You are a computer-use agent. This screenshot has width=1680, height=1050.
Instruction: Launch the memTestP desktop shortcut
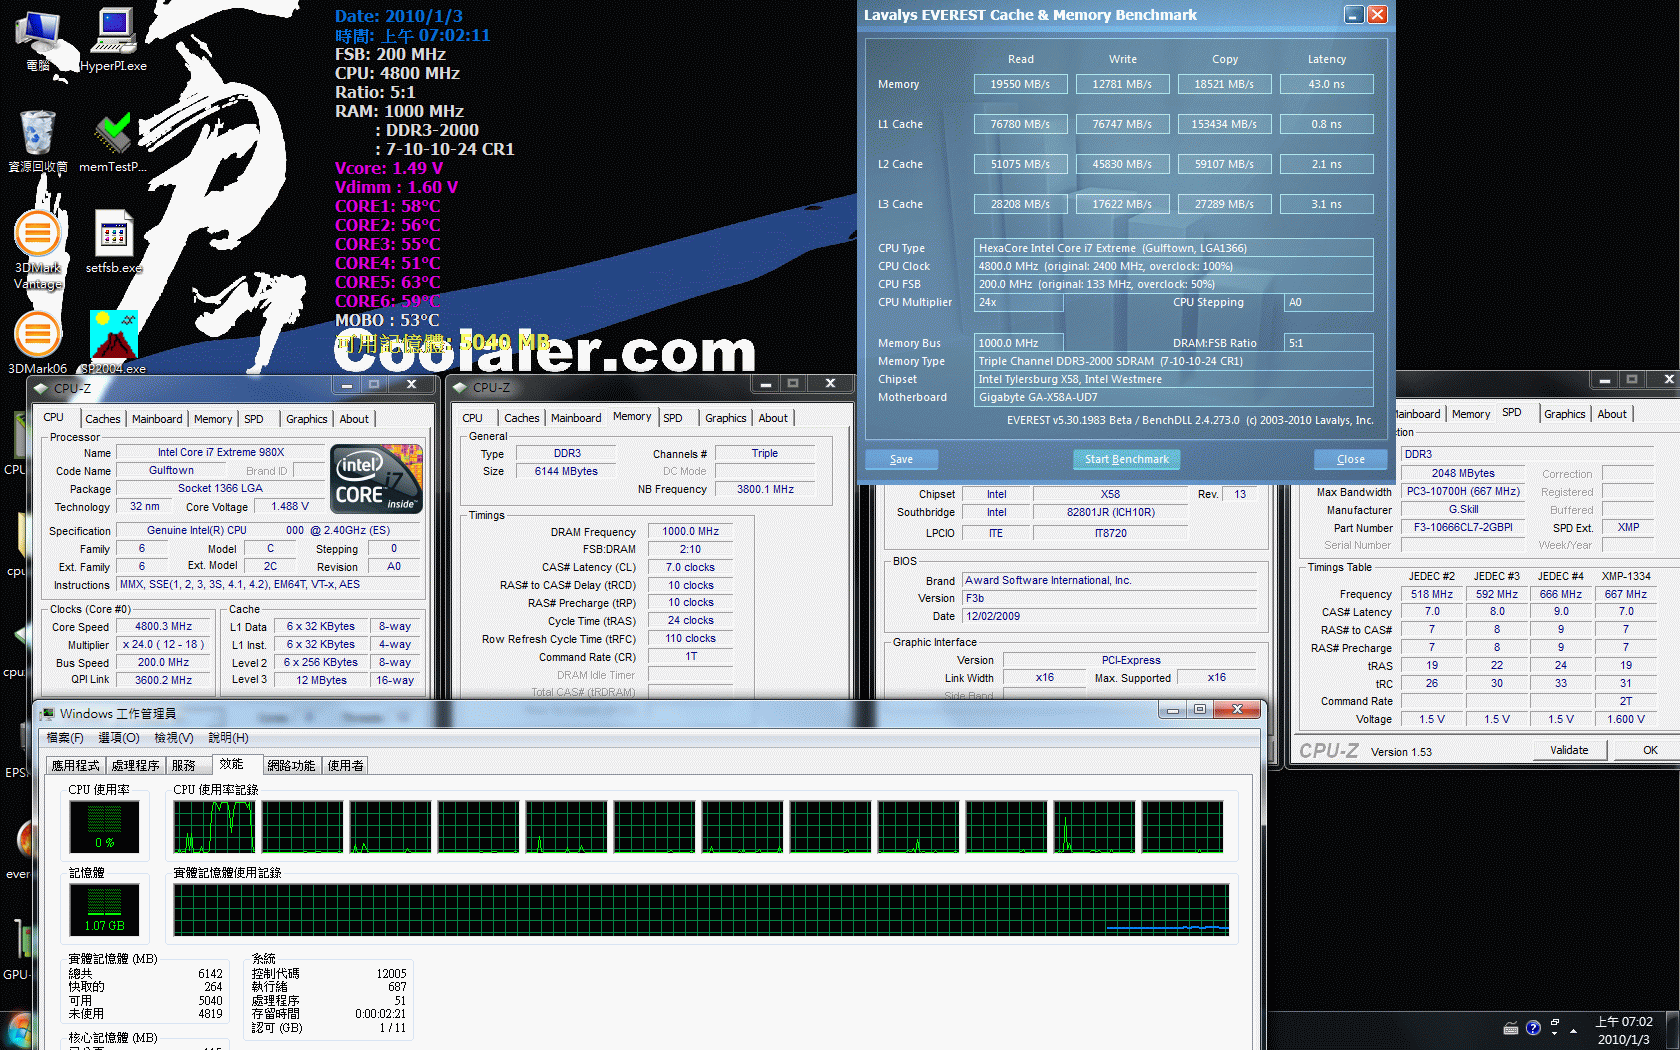click(113, 141)
